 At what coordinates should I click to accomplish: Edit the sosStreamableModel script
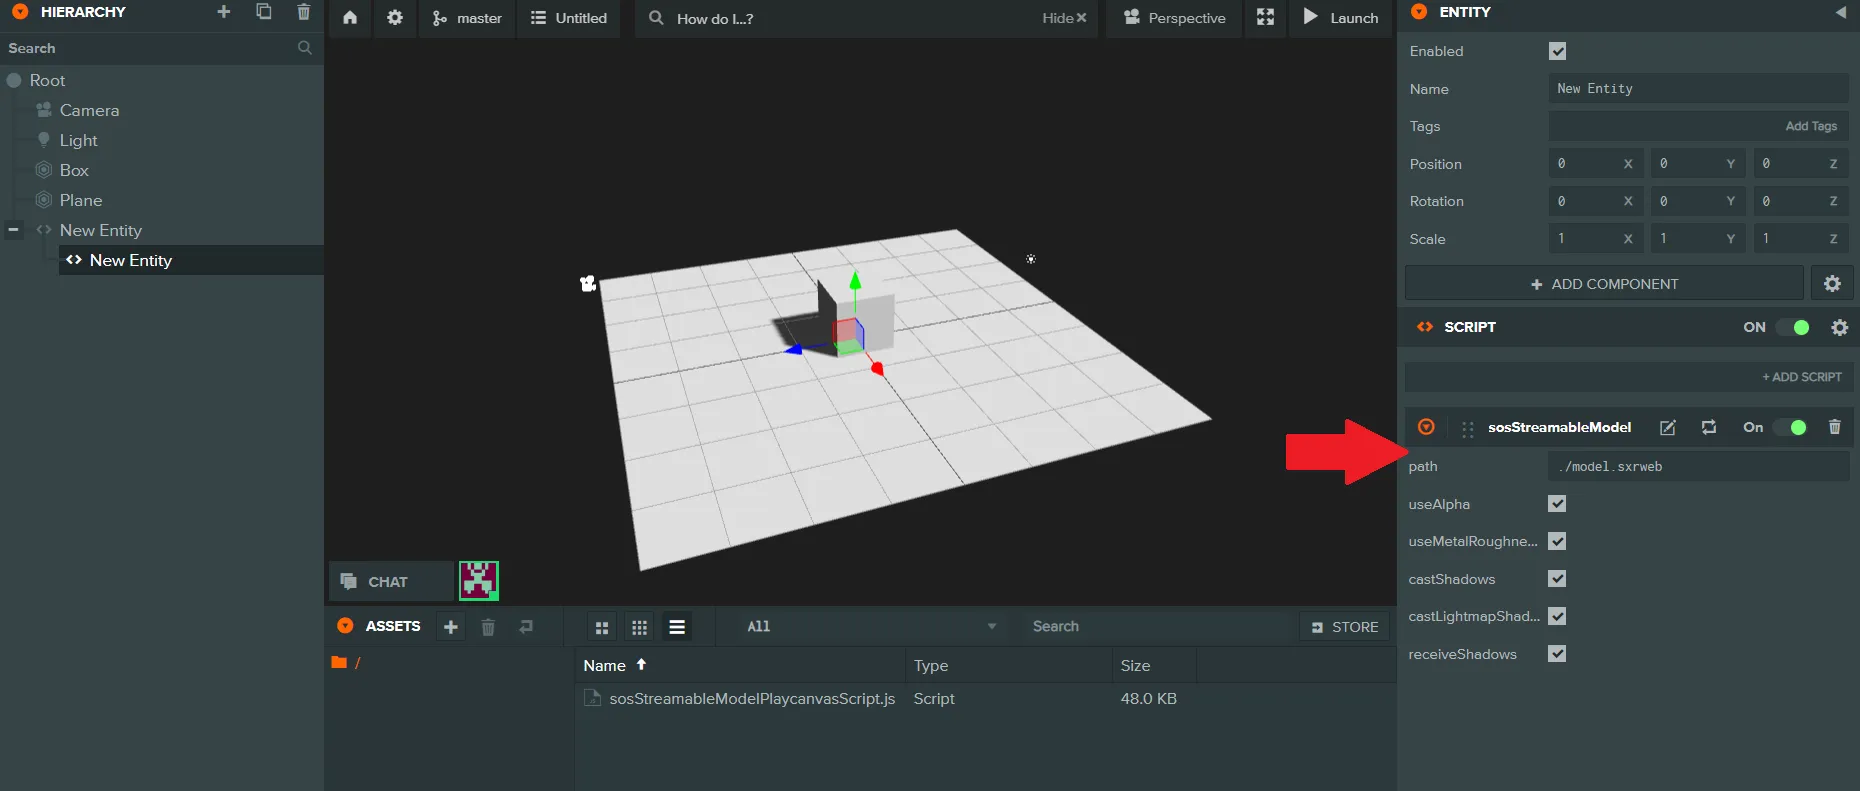1668,427
